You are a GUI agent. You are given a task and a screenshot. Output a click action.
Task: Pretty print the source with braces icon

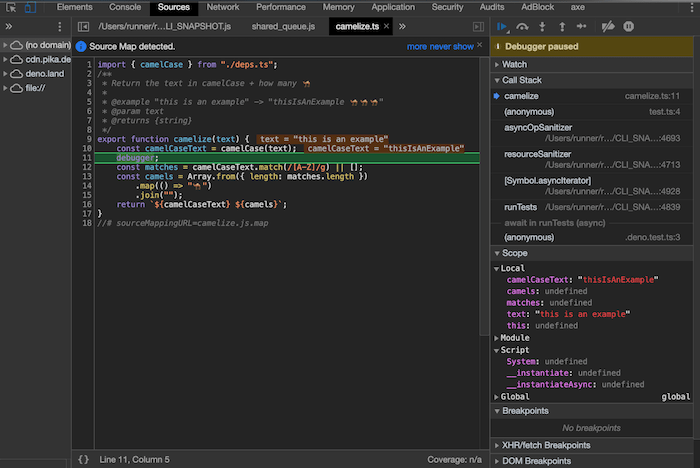[x=83, y=459]
